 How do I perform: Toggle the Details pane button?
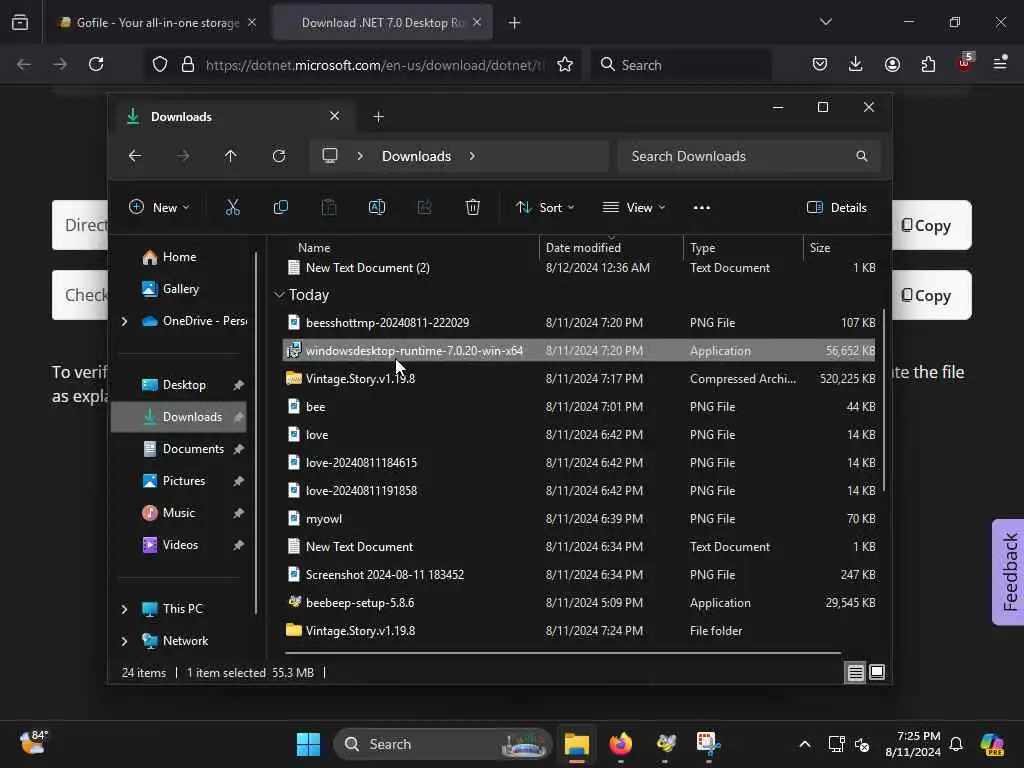[x=837, y=208]
